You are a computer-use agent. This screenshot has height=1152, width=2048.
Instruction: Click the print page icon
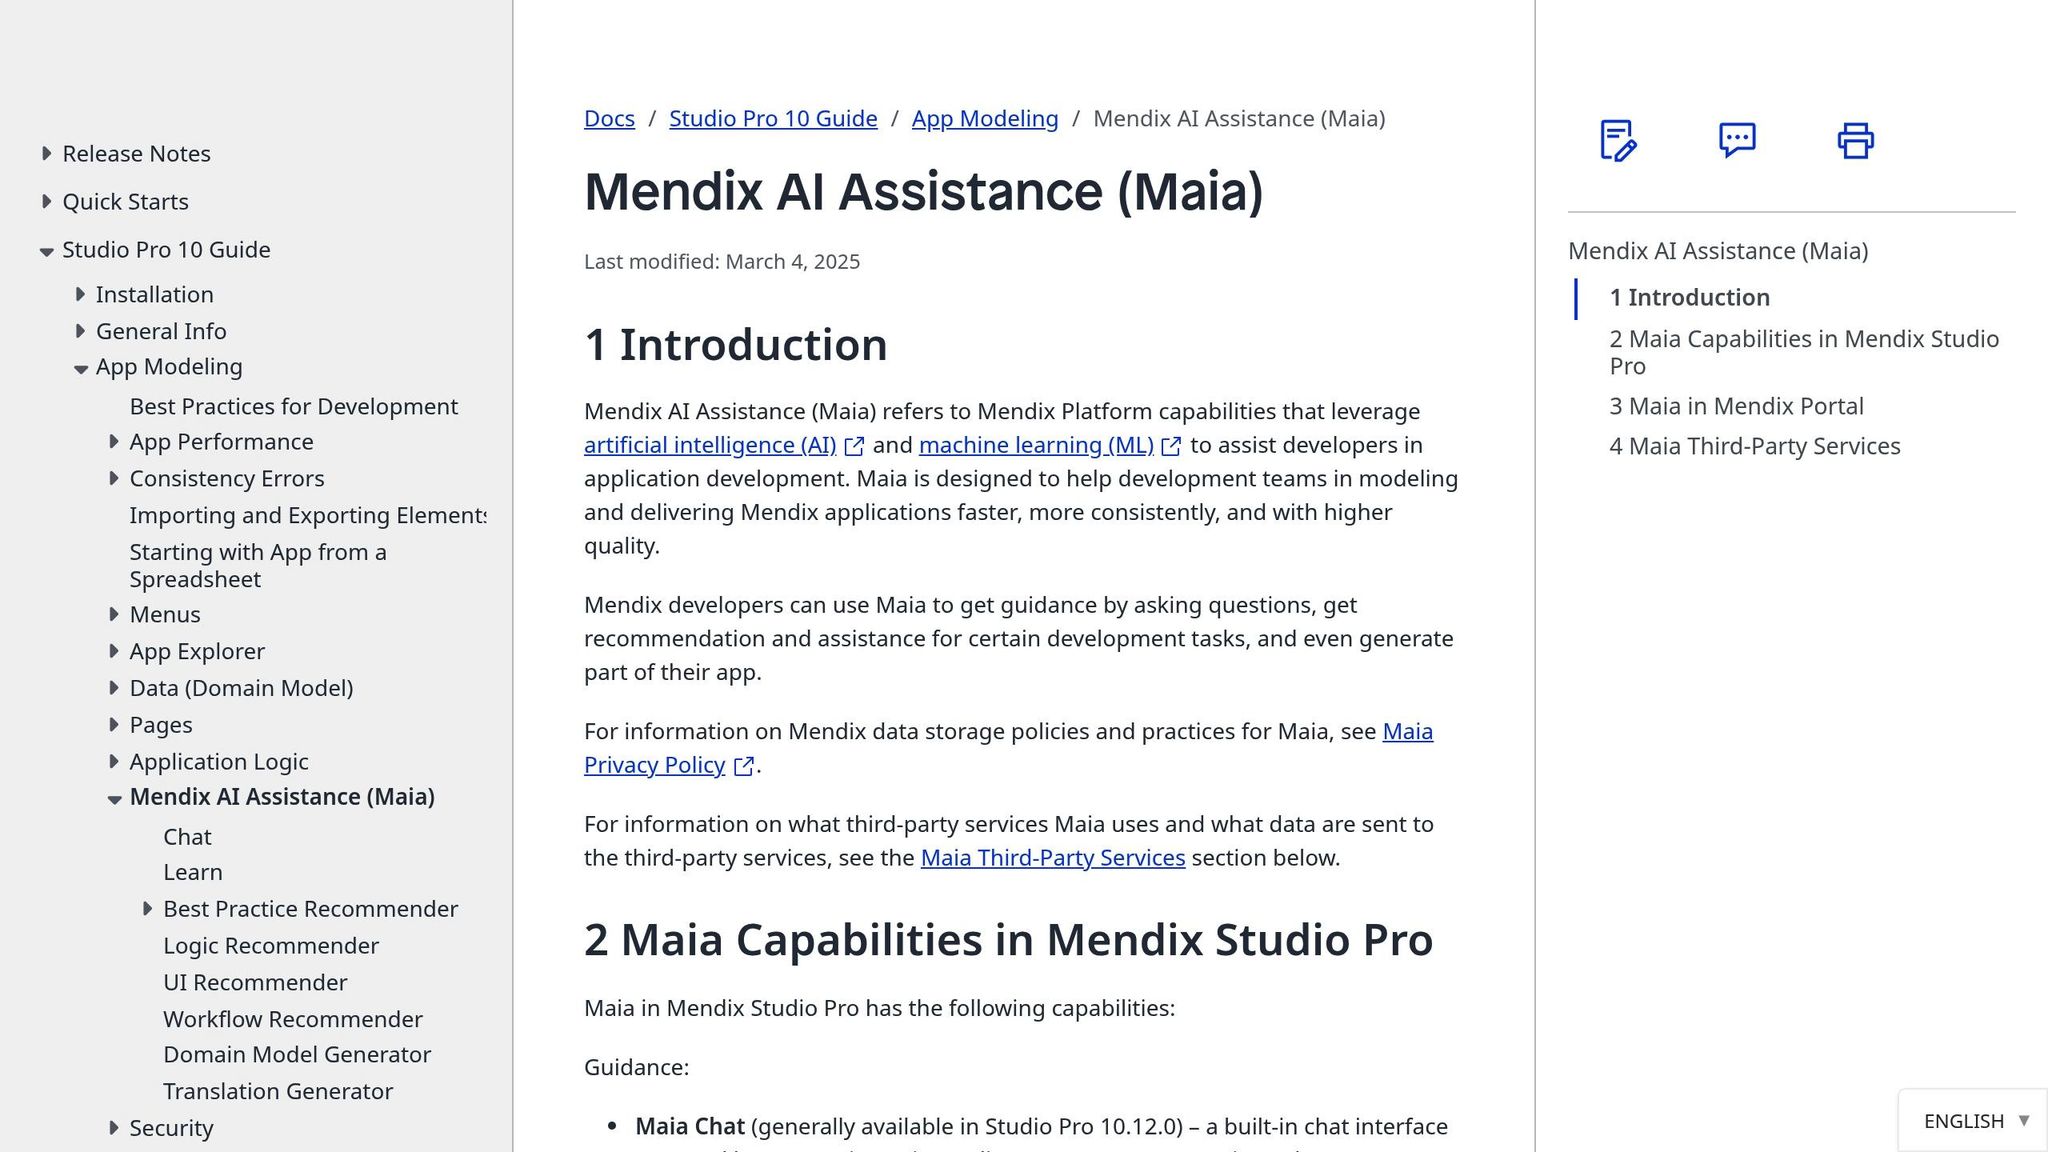[1855, 140]
